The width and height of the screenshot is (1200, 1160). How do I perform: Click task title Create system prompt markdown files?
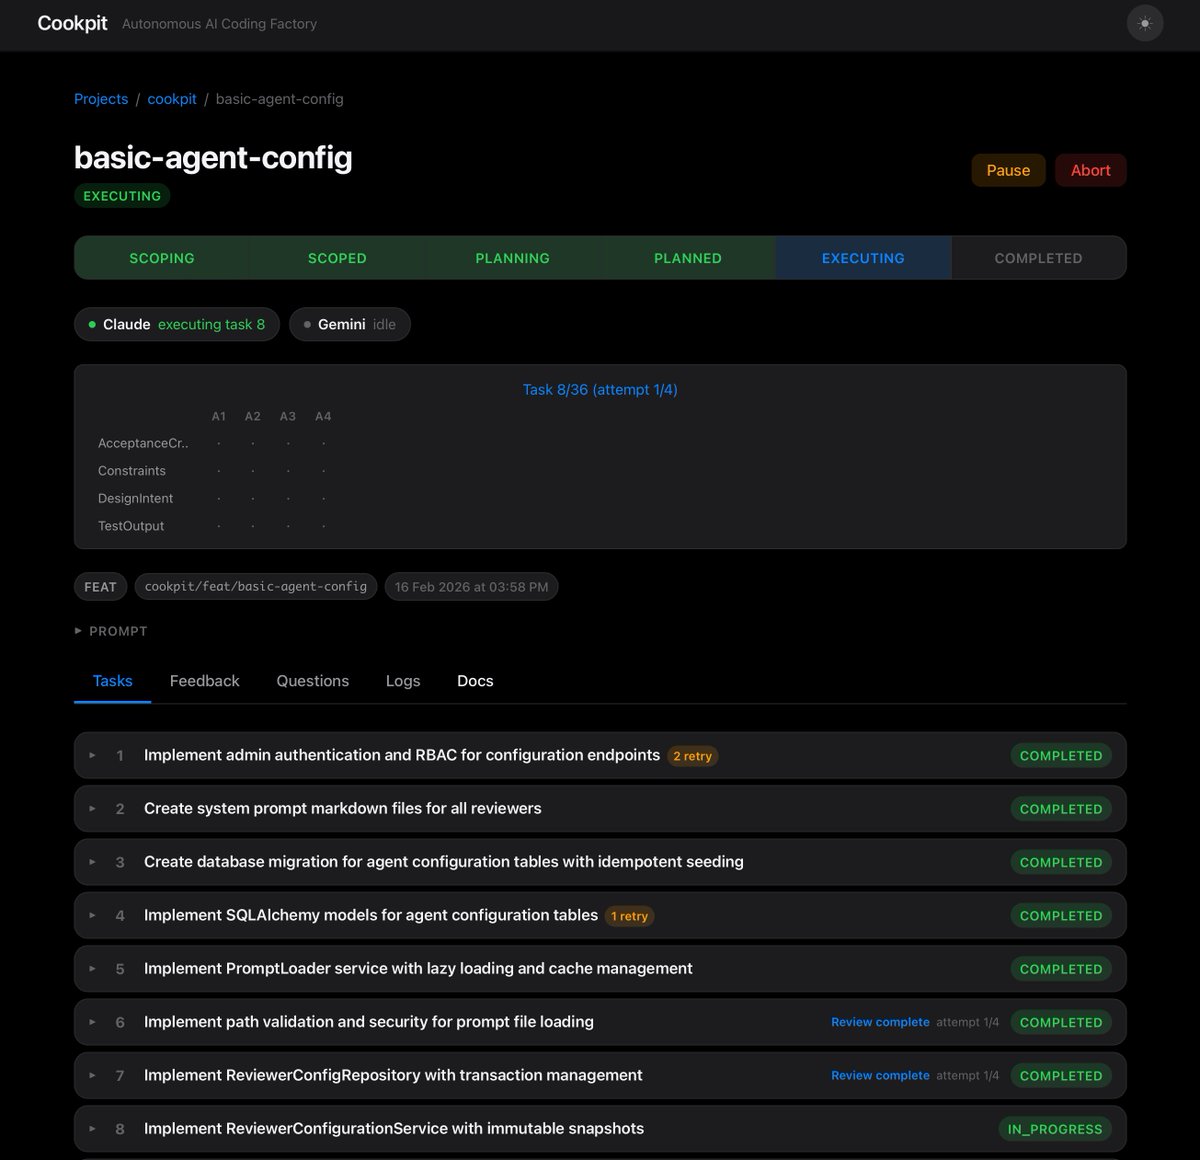tap(343, 808)
